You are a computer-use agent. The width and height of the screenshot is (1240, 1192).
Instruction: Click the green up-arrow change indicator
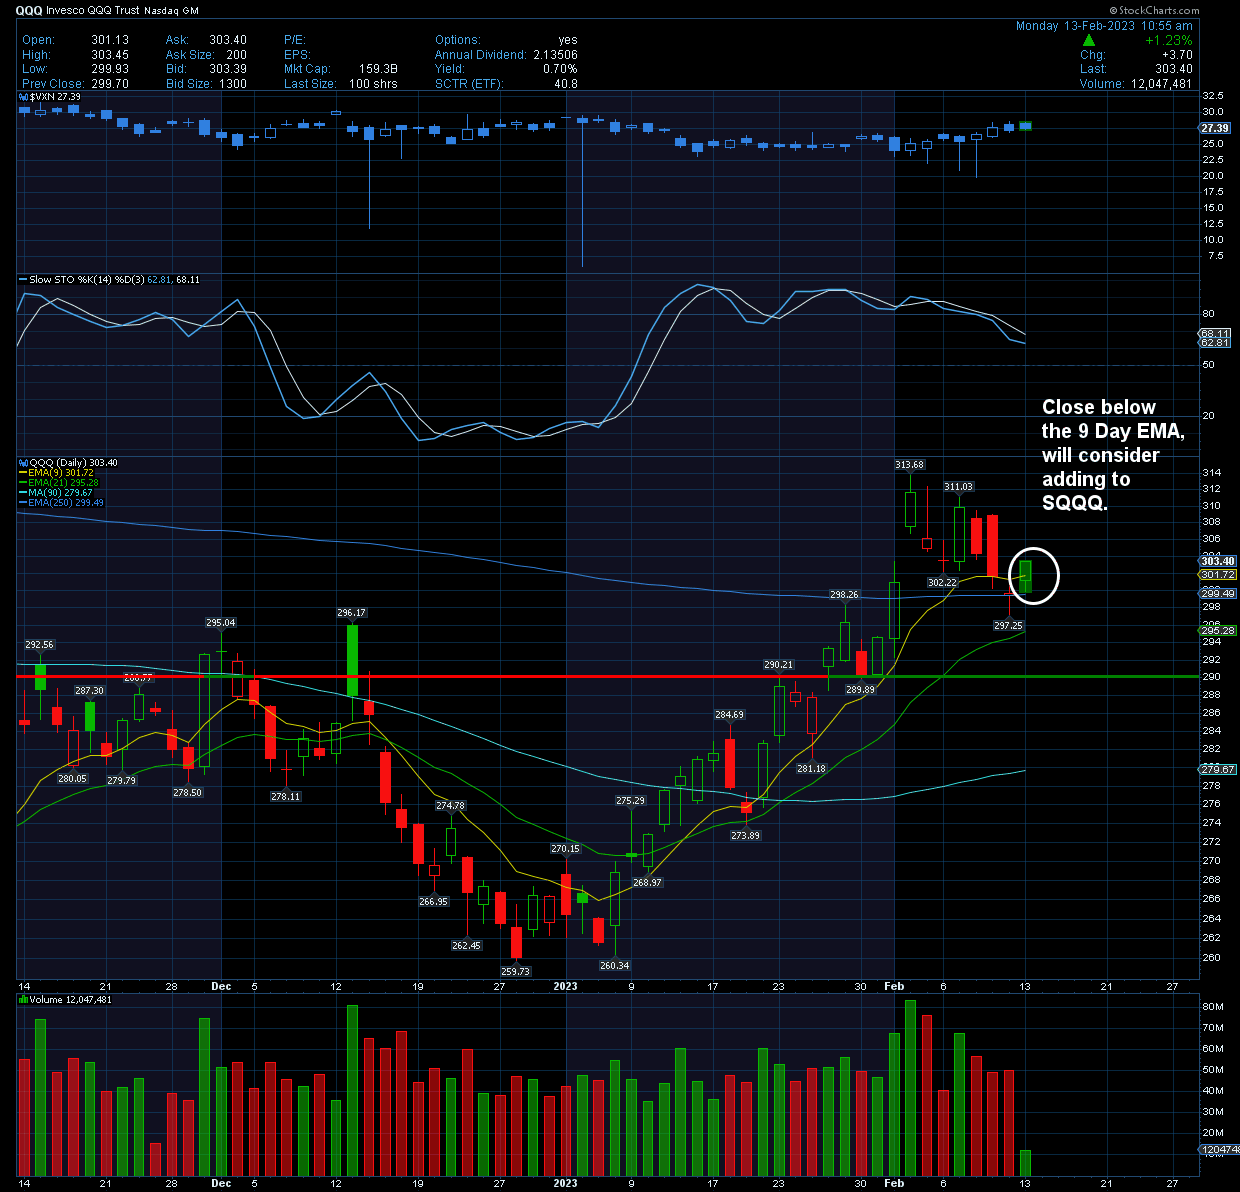coord(1088,41)
